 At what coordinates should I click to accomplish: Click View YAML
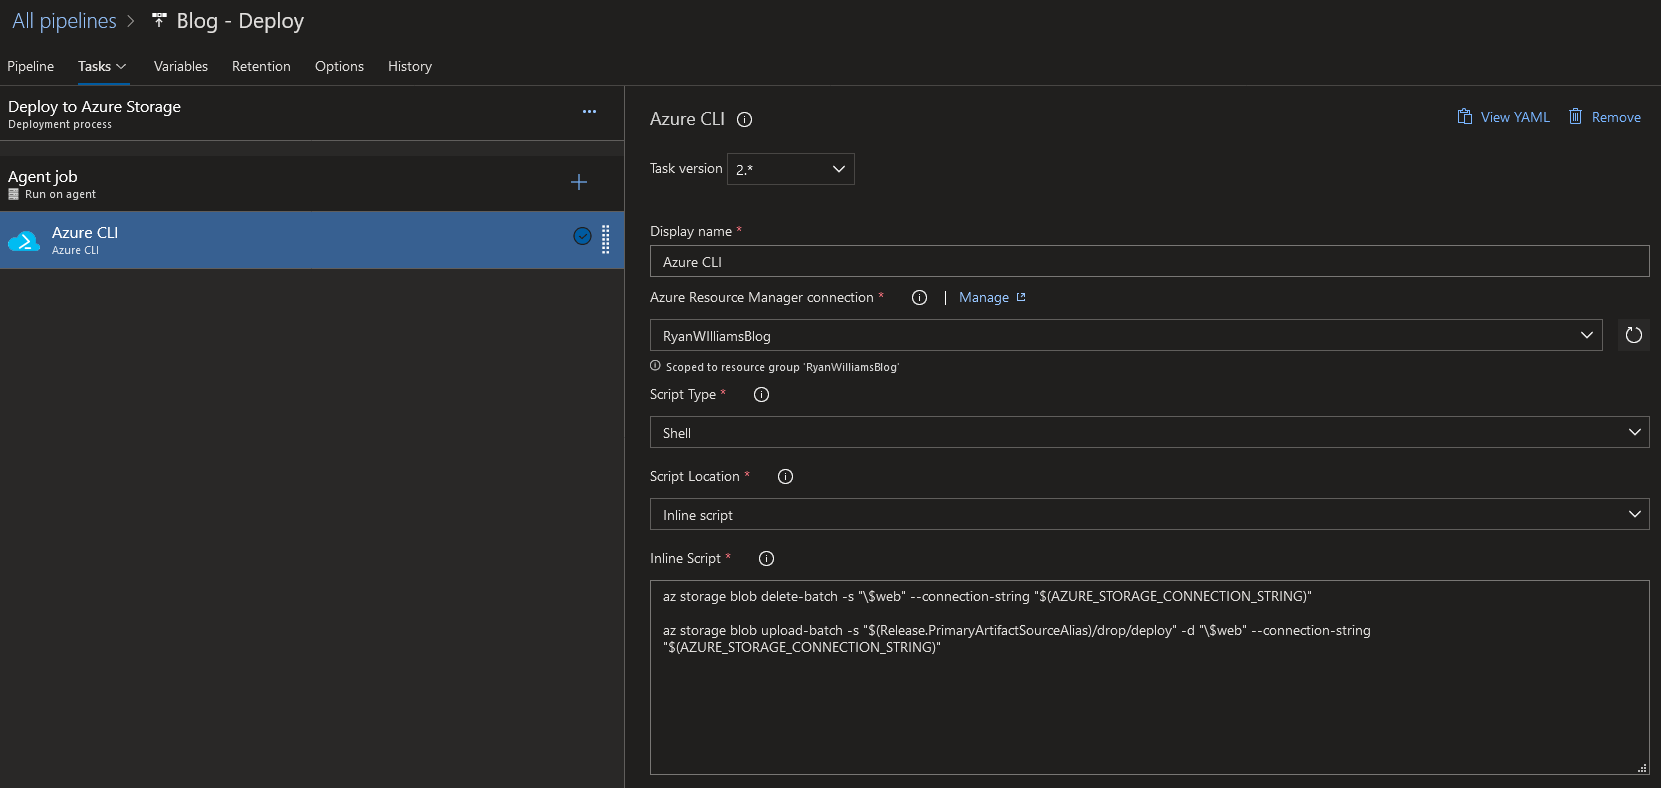pos(1503,117)
